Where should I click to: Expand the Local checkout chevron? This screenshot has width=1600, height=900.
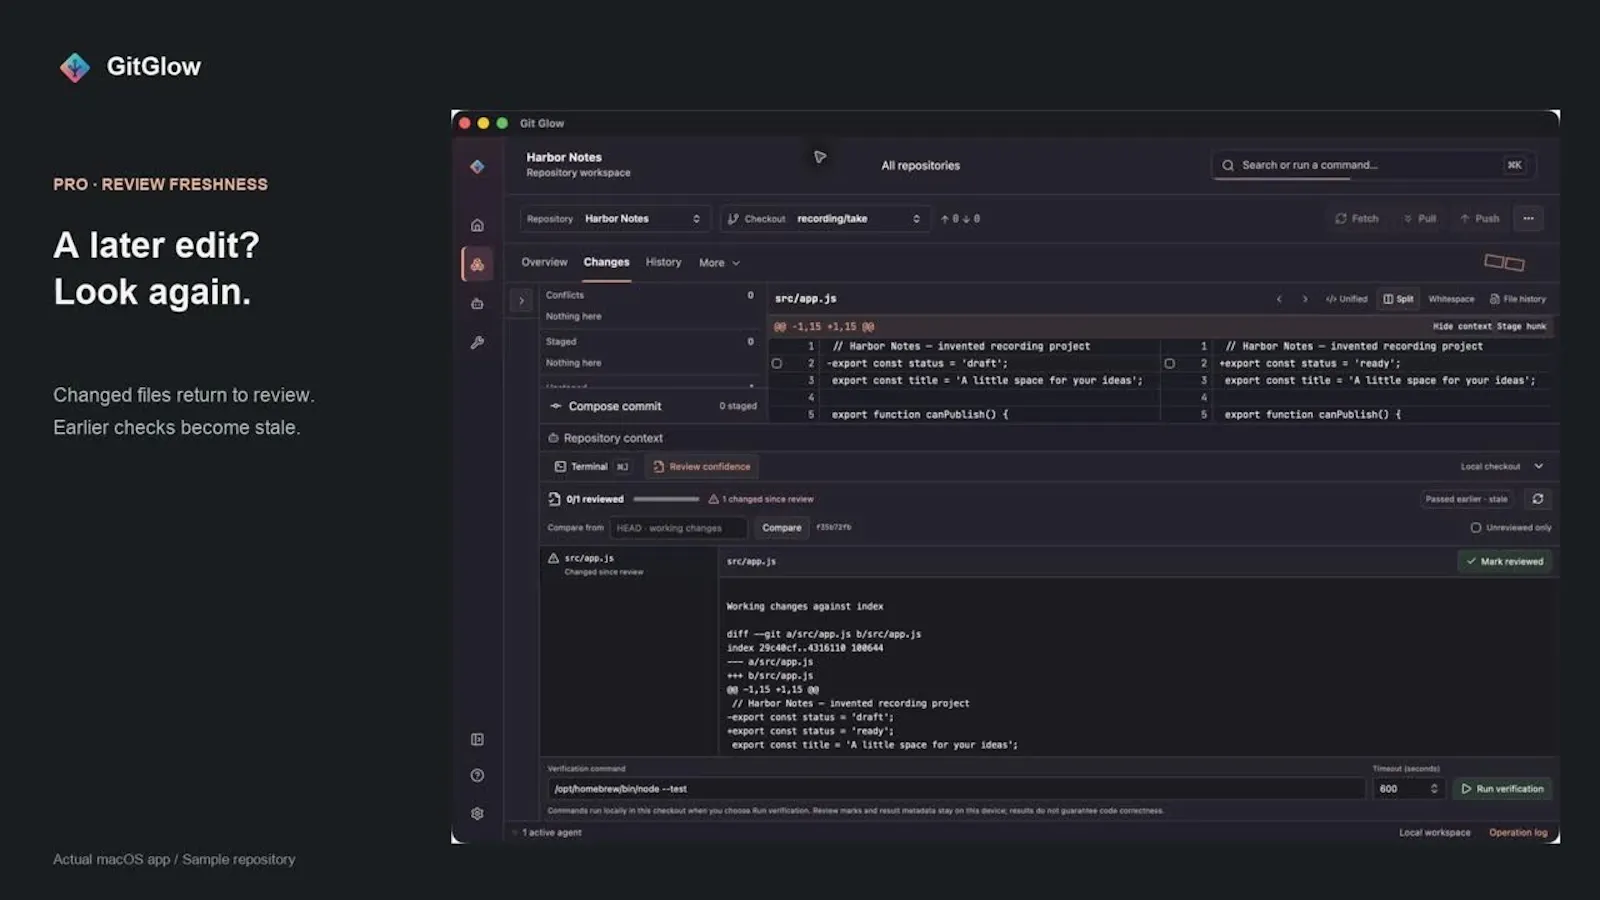coord(1538,466)
